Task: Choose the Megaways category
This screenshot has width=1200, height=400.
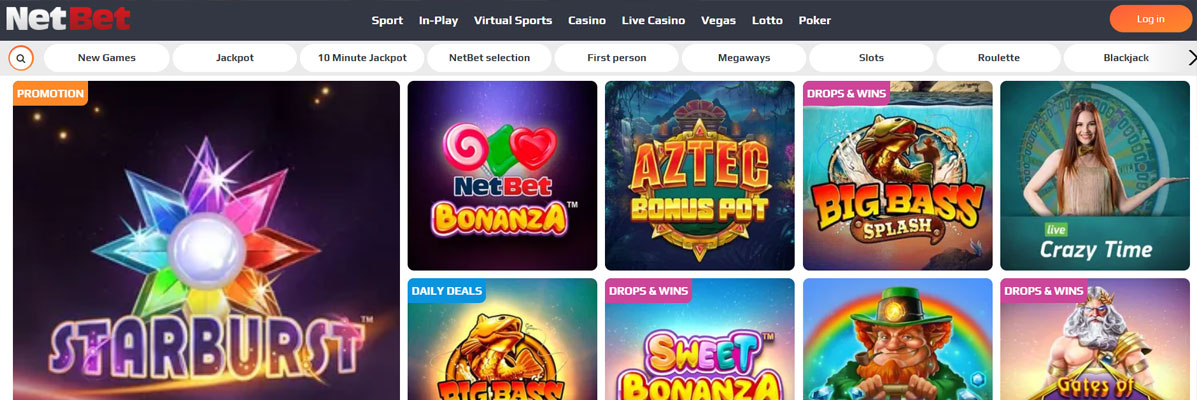Action: [x=744, y=58]
